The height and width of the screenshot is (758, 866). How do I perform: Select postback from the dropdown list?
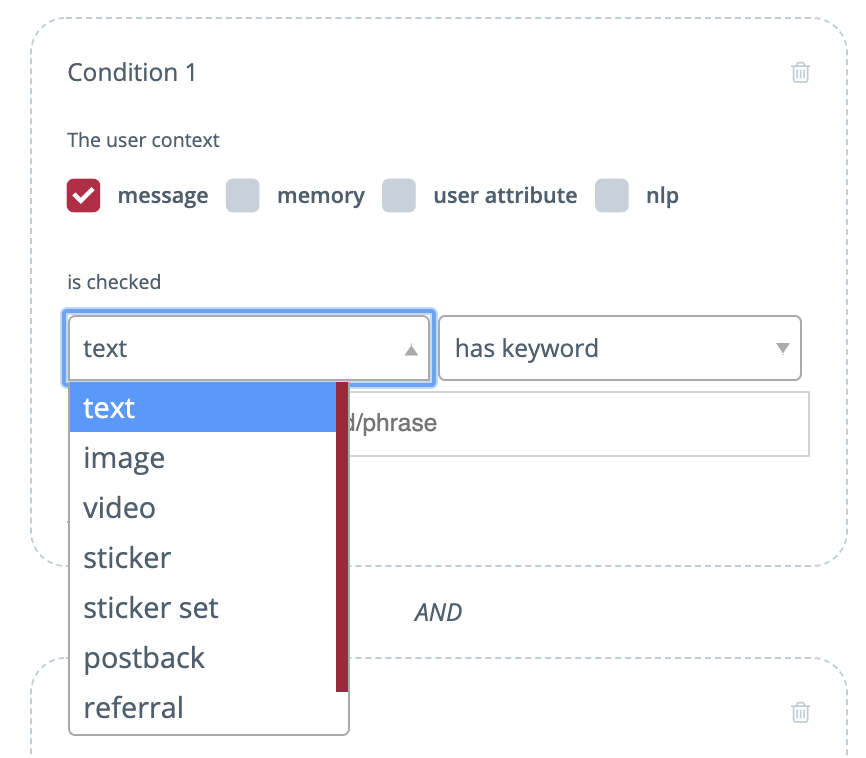(x=202, y=658)
